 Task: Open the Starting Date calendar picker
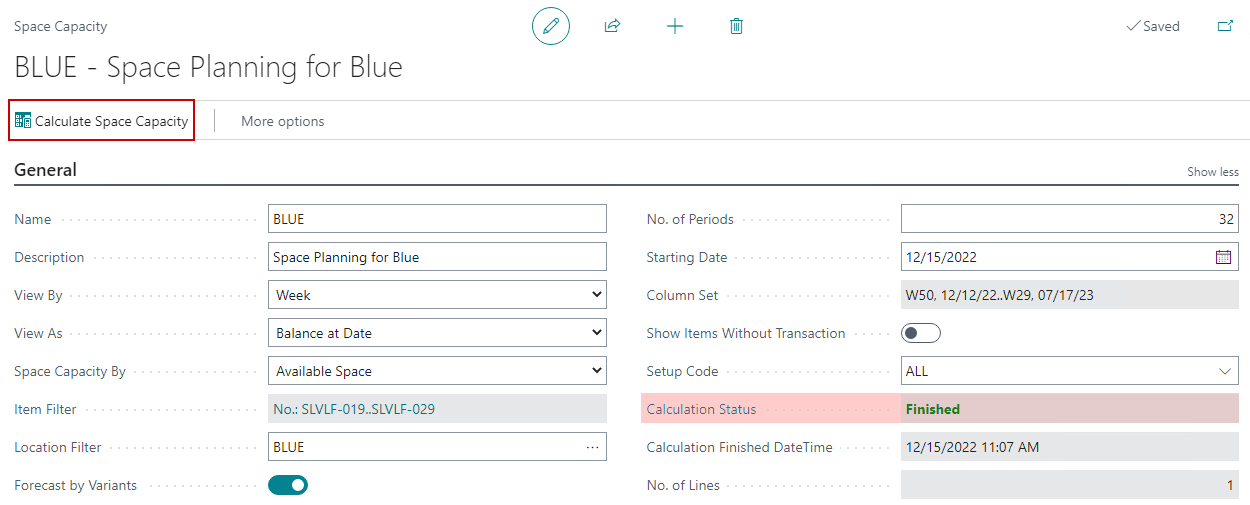point(1223,257)
